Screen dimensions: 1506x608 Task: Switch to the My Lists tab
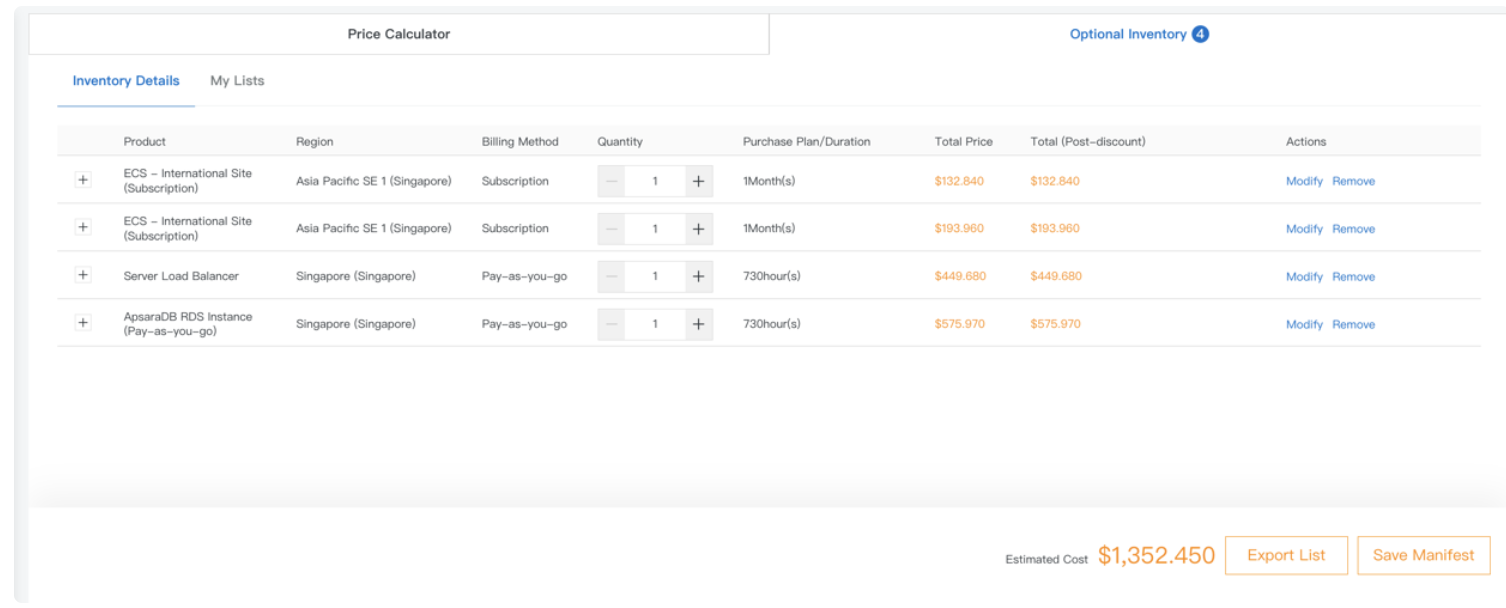click(x=237, y=80)
